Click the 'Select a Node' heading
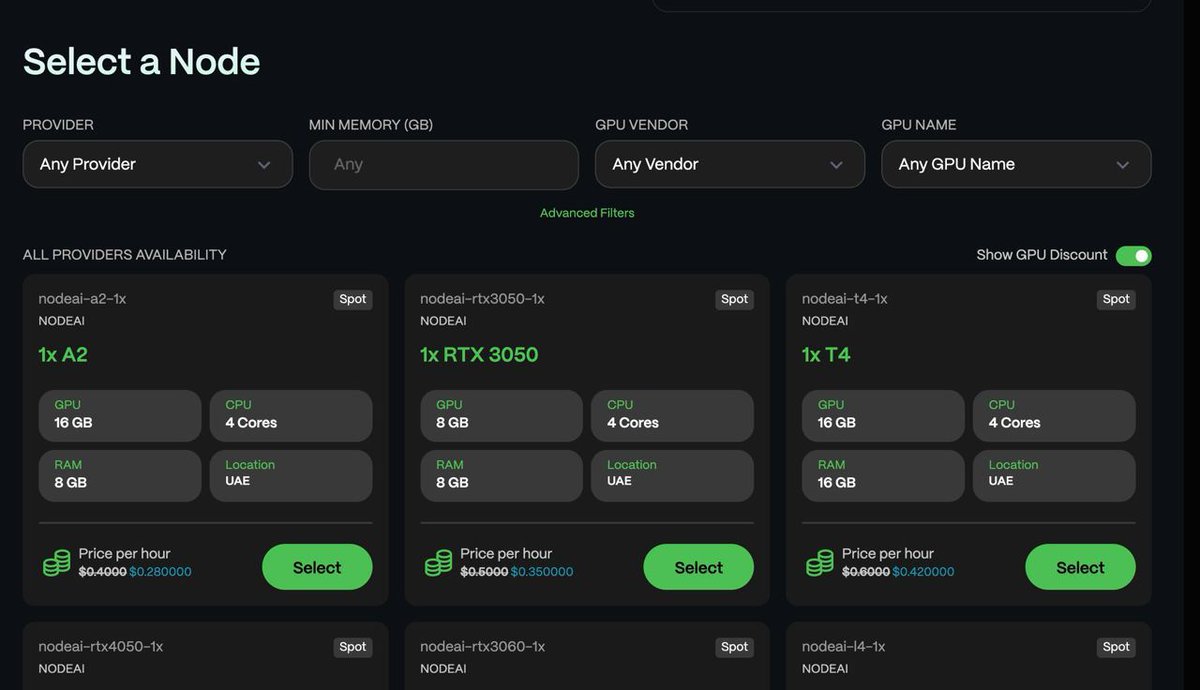This screenshot has height=690, width=1200. [141, 62]
